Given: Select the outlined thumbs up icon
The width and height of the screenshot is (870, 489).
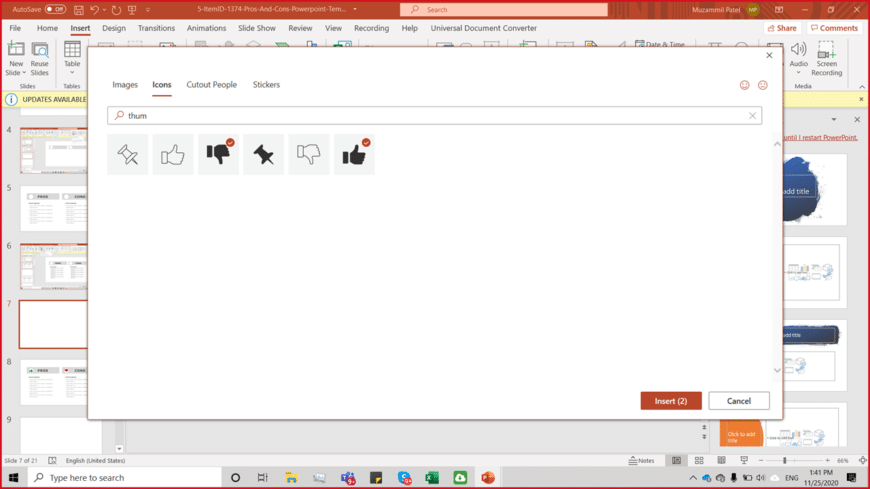Looking at the screenshot, I should click(173, 154).
